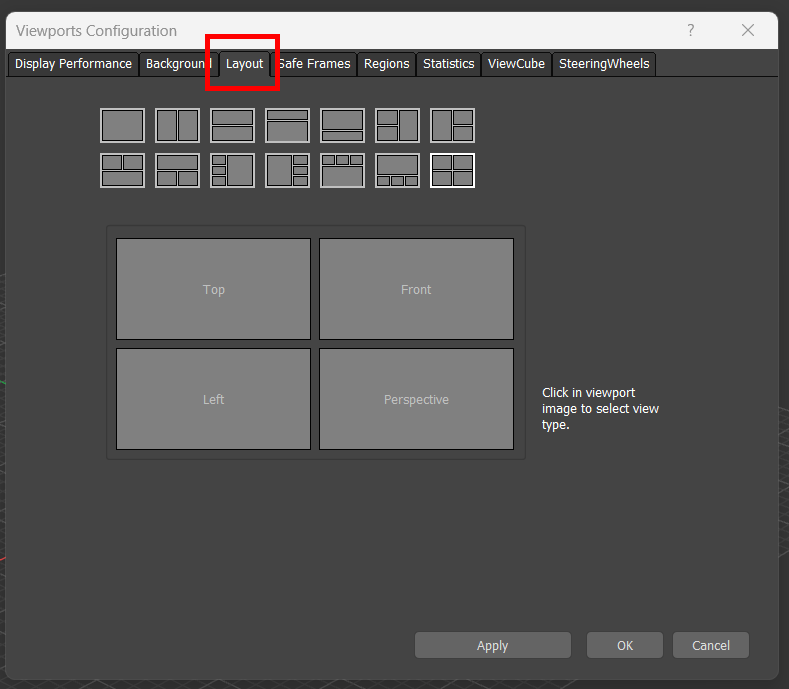Pick layout with large top, small bottom viewport
789x689 pixels.
tap(342, 125)
